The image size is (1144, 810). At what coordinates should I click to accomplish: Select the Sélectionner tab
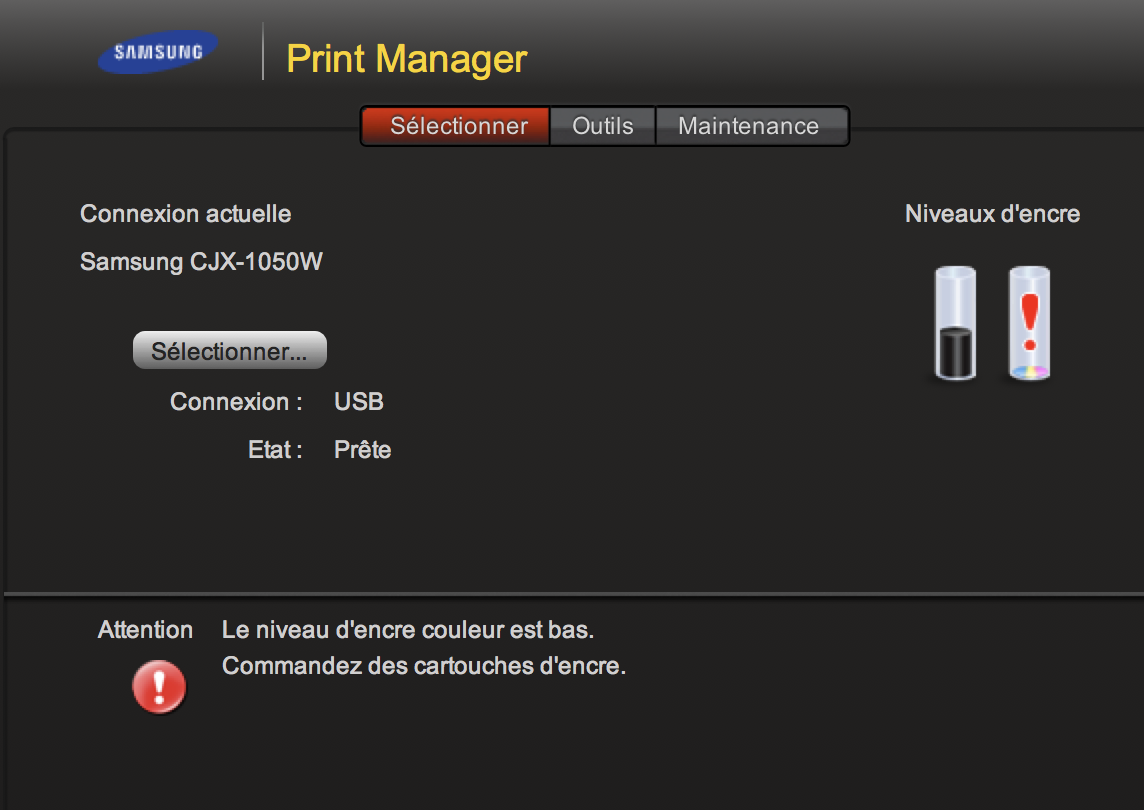pyautogui.click(x=458, y=126)
